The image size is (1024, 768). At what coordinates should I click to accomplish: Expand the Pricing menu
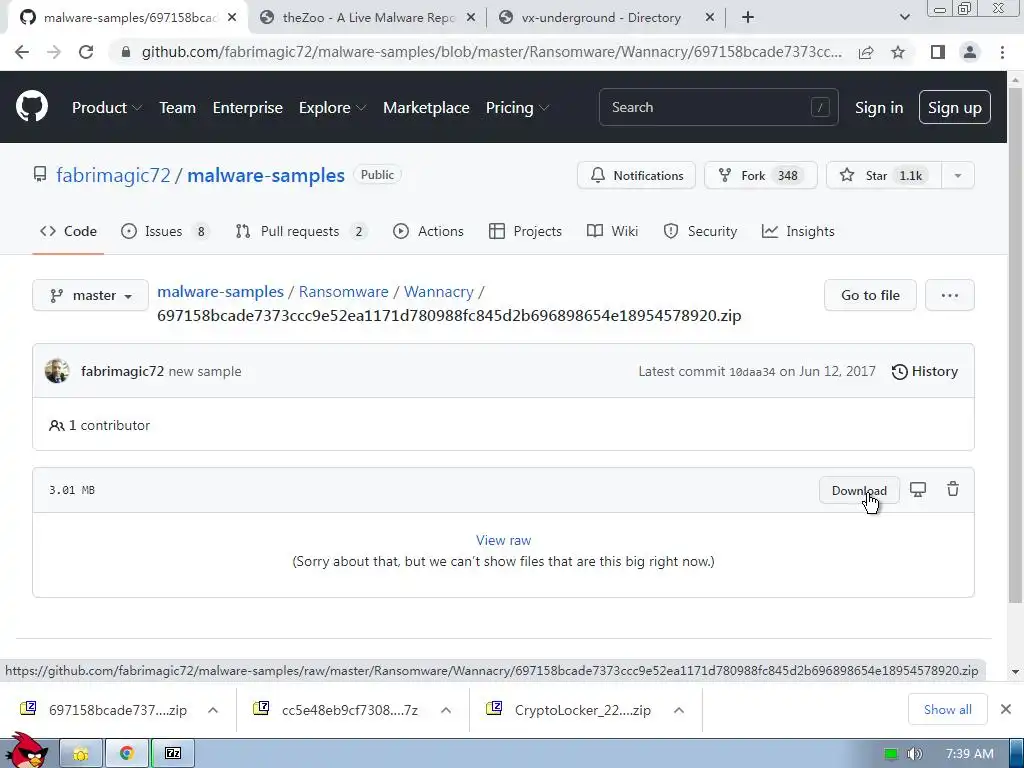(517, 108)
